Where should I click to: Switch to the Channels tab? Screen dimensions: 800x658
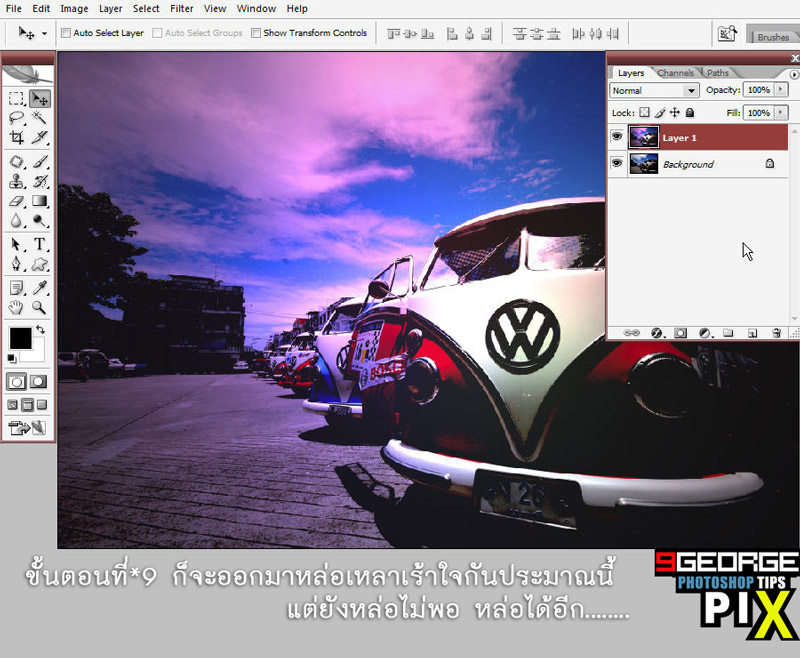tap(676, 73)
